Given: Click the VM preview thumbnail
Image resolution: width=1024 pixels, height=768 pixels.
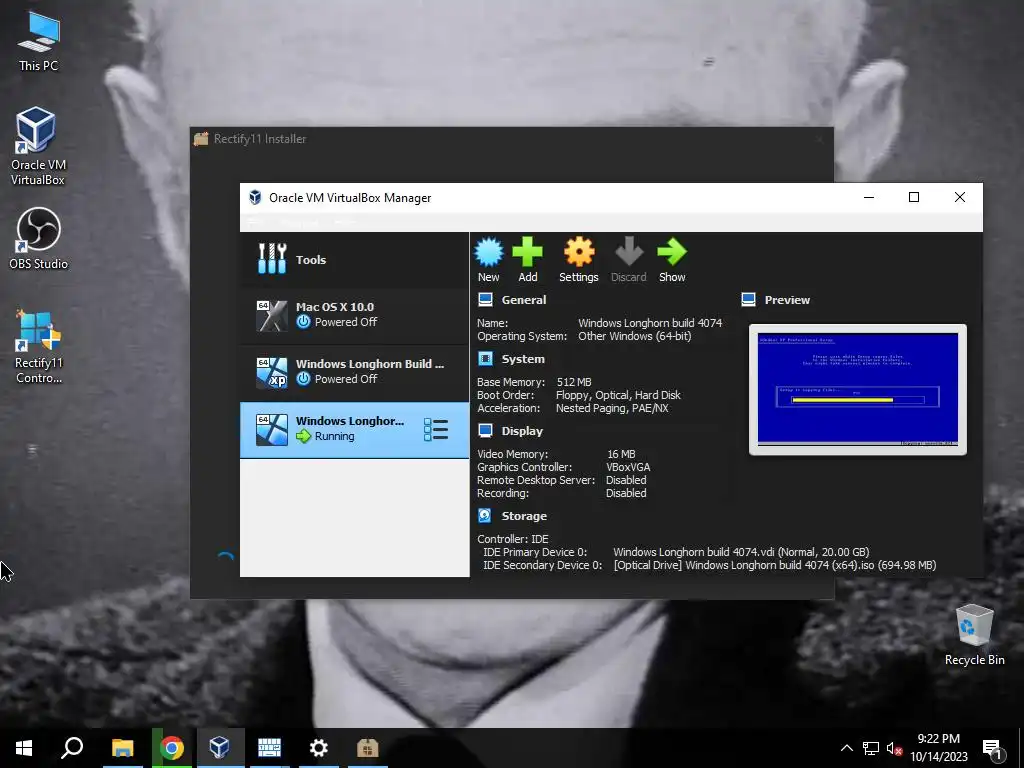Looking at the screenshot, I should tap(857, 389).
